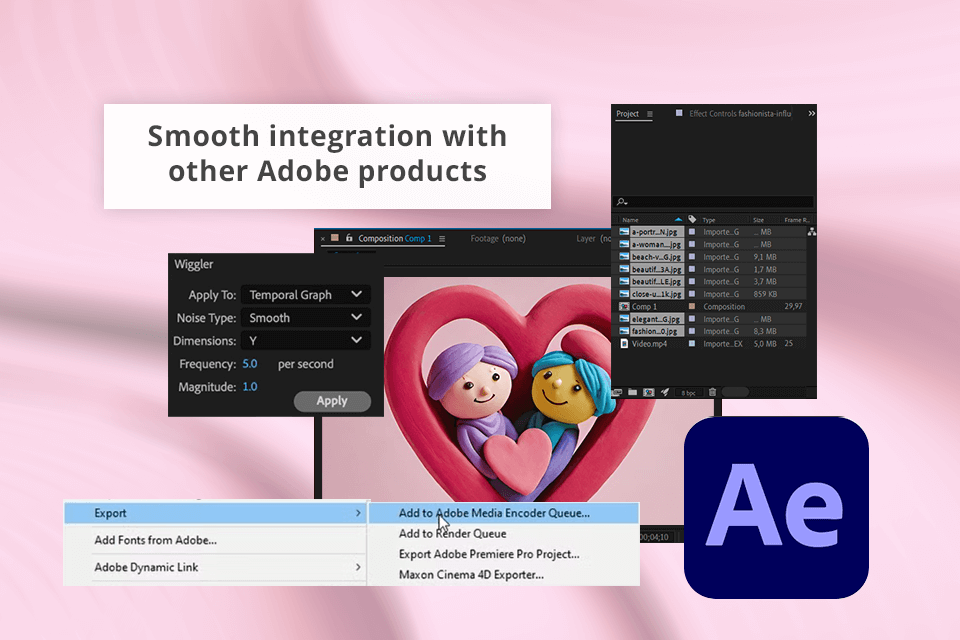Image resolution: width=960 pixels, height=640 pixels.
Task: Click the Magnitude value 1.0
Action: coord(250,387)
